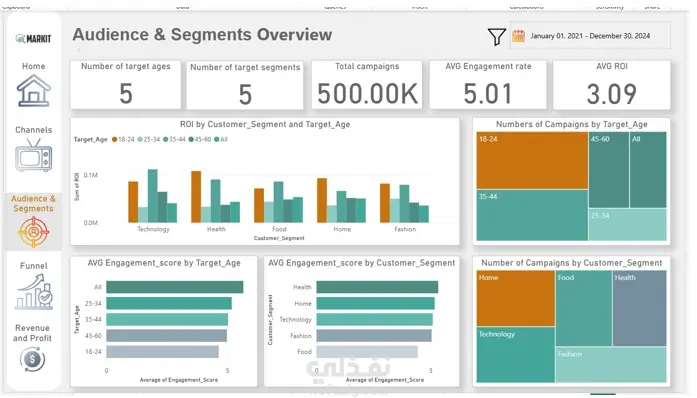Screen dimensions: 697x398
Task: Select the Technology tile in Customer_Segment treemap
Action: [x=516, y=354]
